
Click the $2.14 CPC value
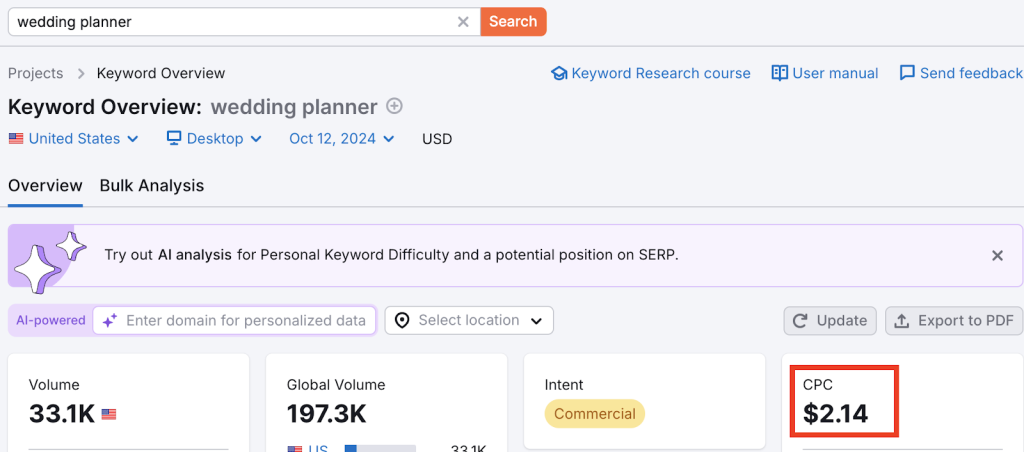click(x=835, y=413)
